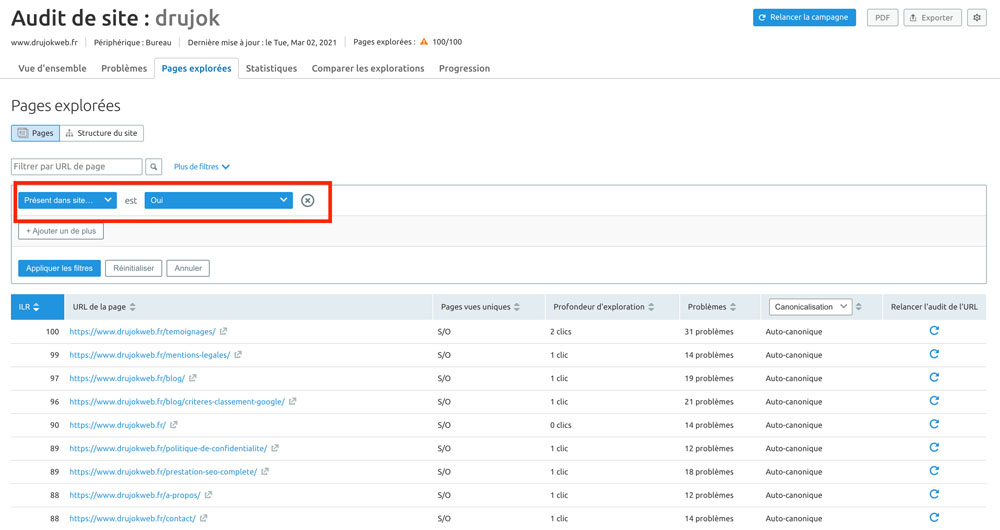Click the Annuler button
Viewport: 1000px width, 530px height.
click(188, 268)
